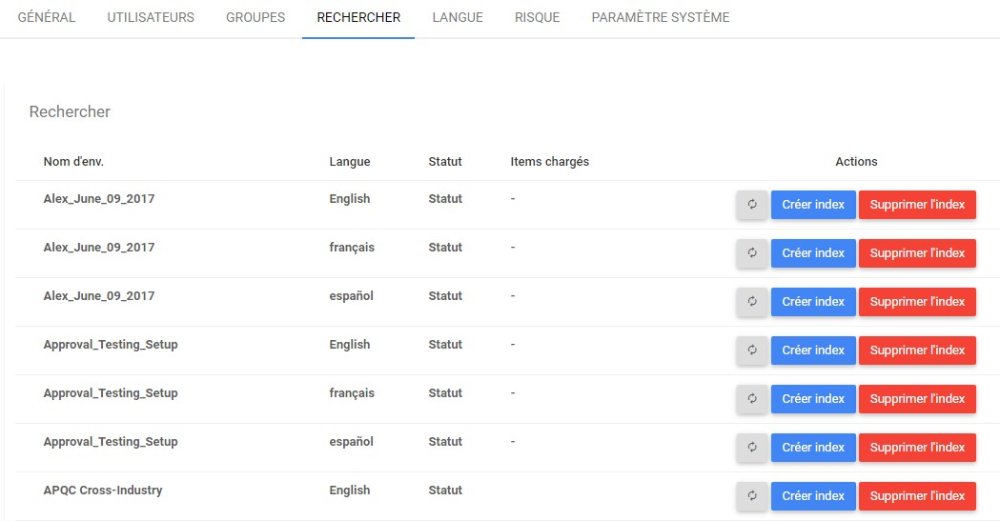The height and width of the screenshot is (521, 1000).
Task: Refresh the APQC Cross-Industry English index
Action: coord(752,496)
